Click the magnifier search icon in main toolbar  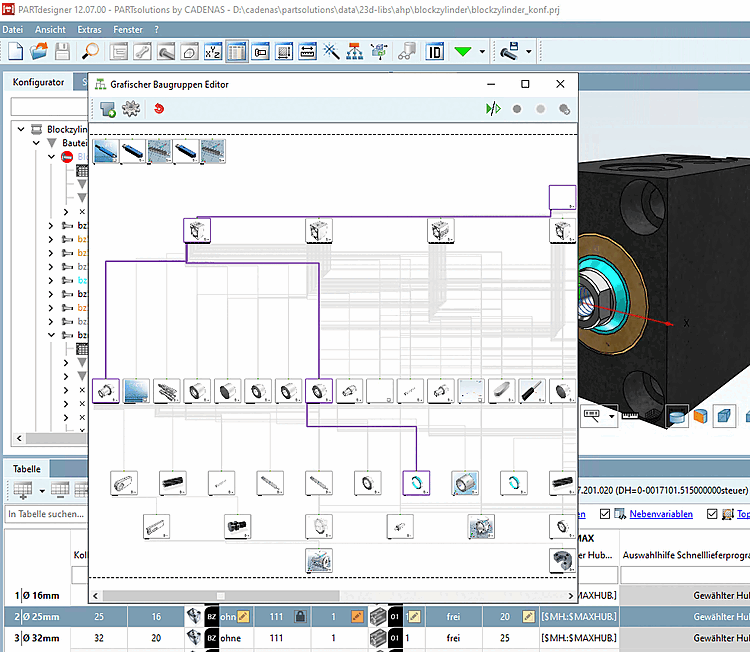pyautogui.click(x=91, y=51)
